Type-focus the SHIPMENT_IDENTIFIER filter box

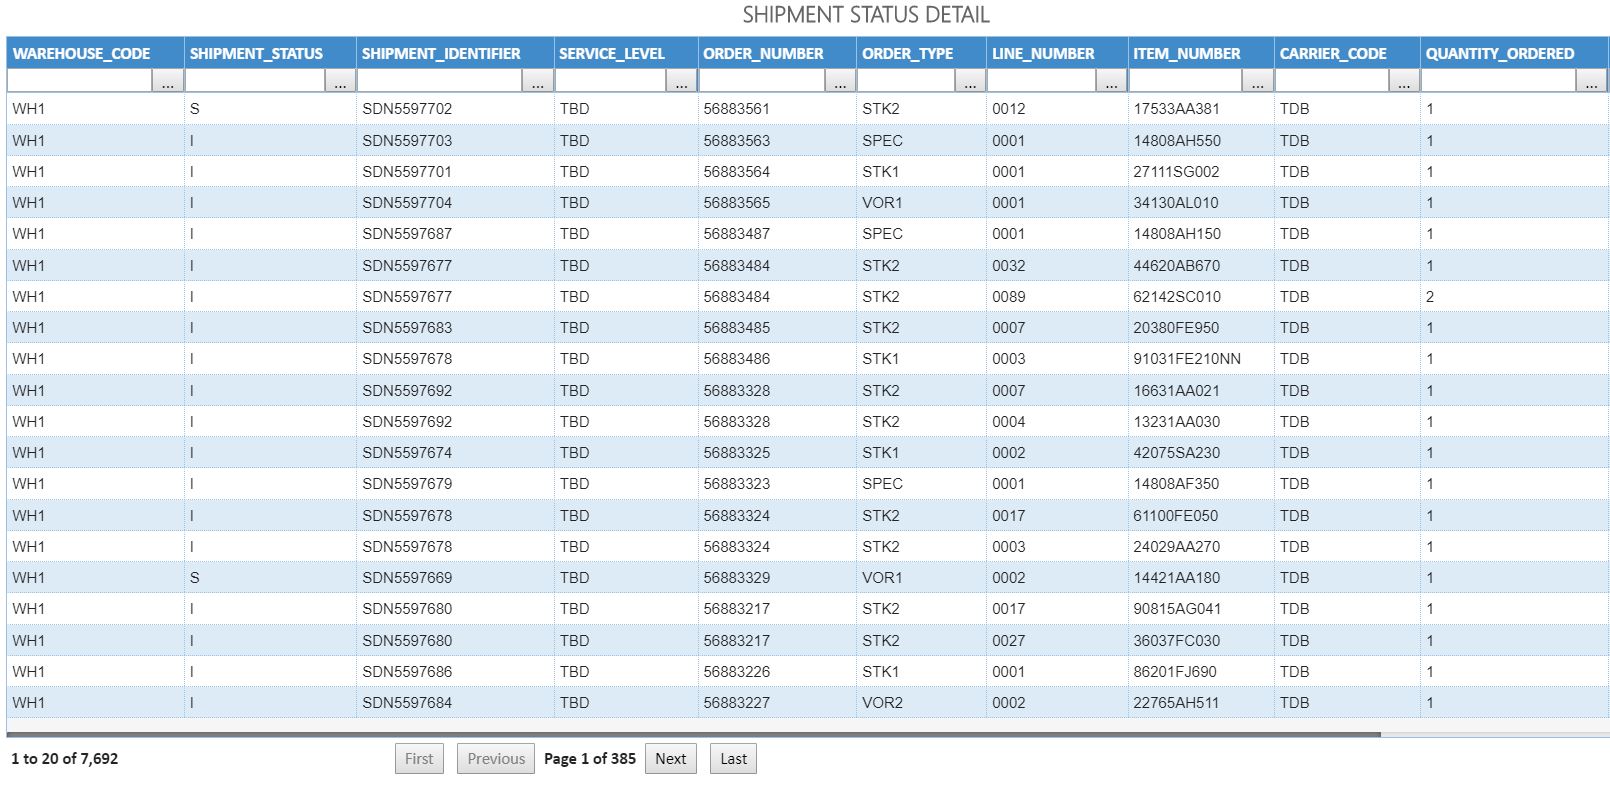pyautogui.click(x=440, y=82)
